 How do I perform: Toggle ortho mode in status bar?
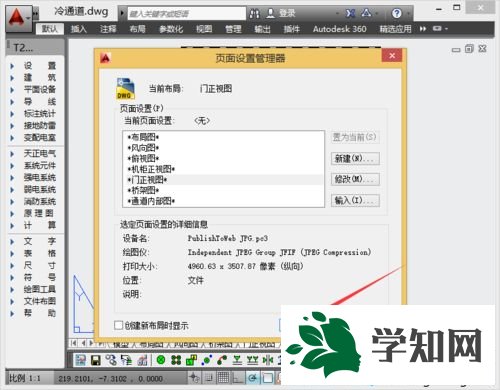pos(238,378)
